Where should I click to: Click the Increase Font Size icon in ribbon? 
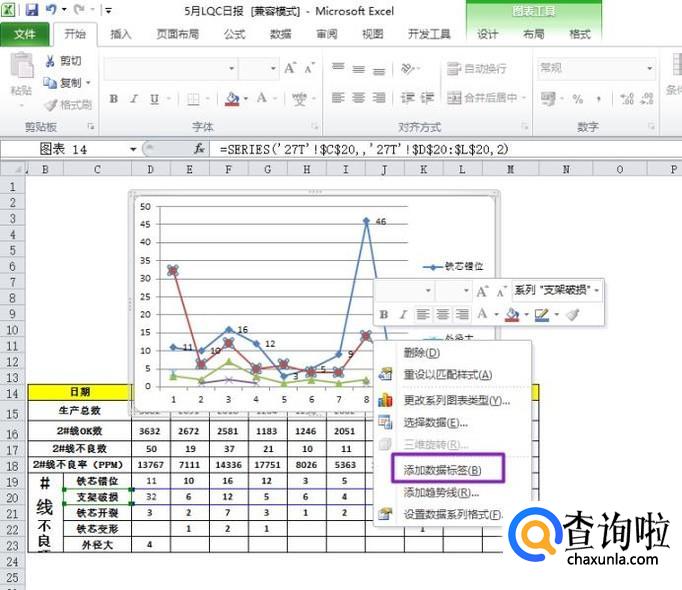tap(290, 68)
